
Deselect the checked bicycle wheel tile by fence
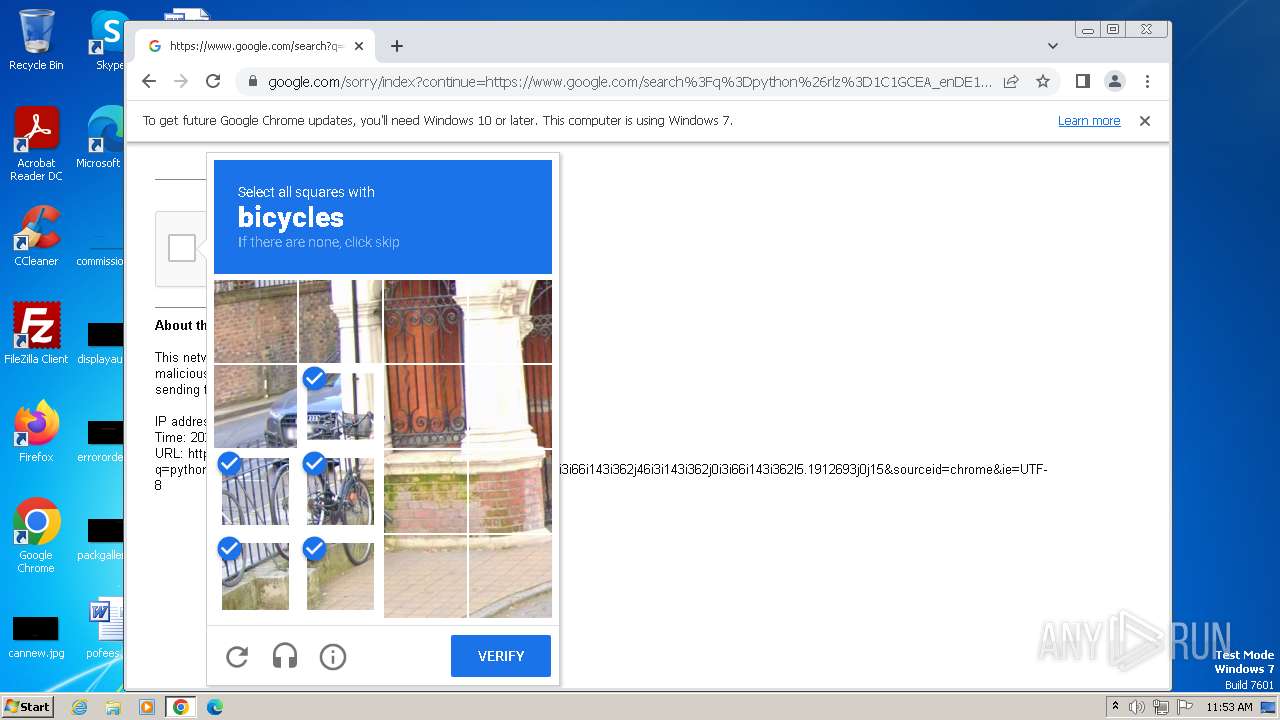[255, 491]
